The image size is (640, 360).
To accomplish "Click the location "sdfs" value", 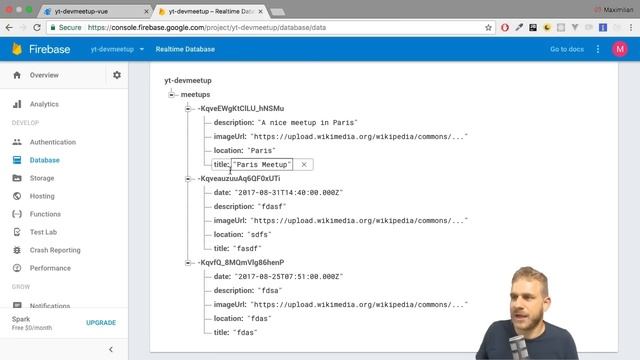I will [259, 235].
